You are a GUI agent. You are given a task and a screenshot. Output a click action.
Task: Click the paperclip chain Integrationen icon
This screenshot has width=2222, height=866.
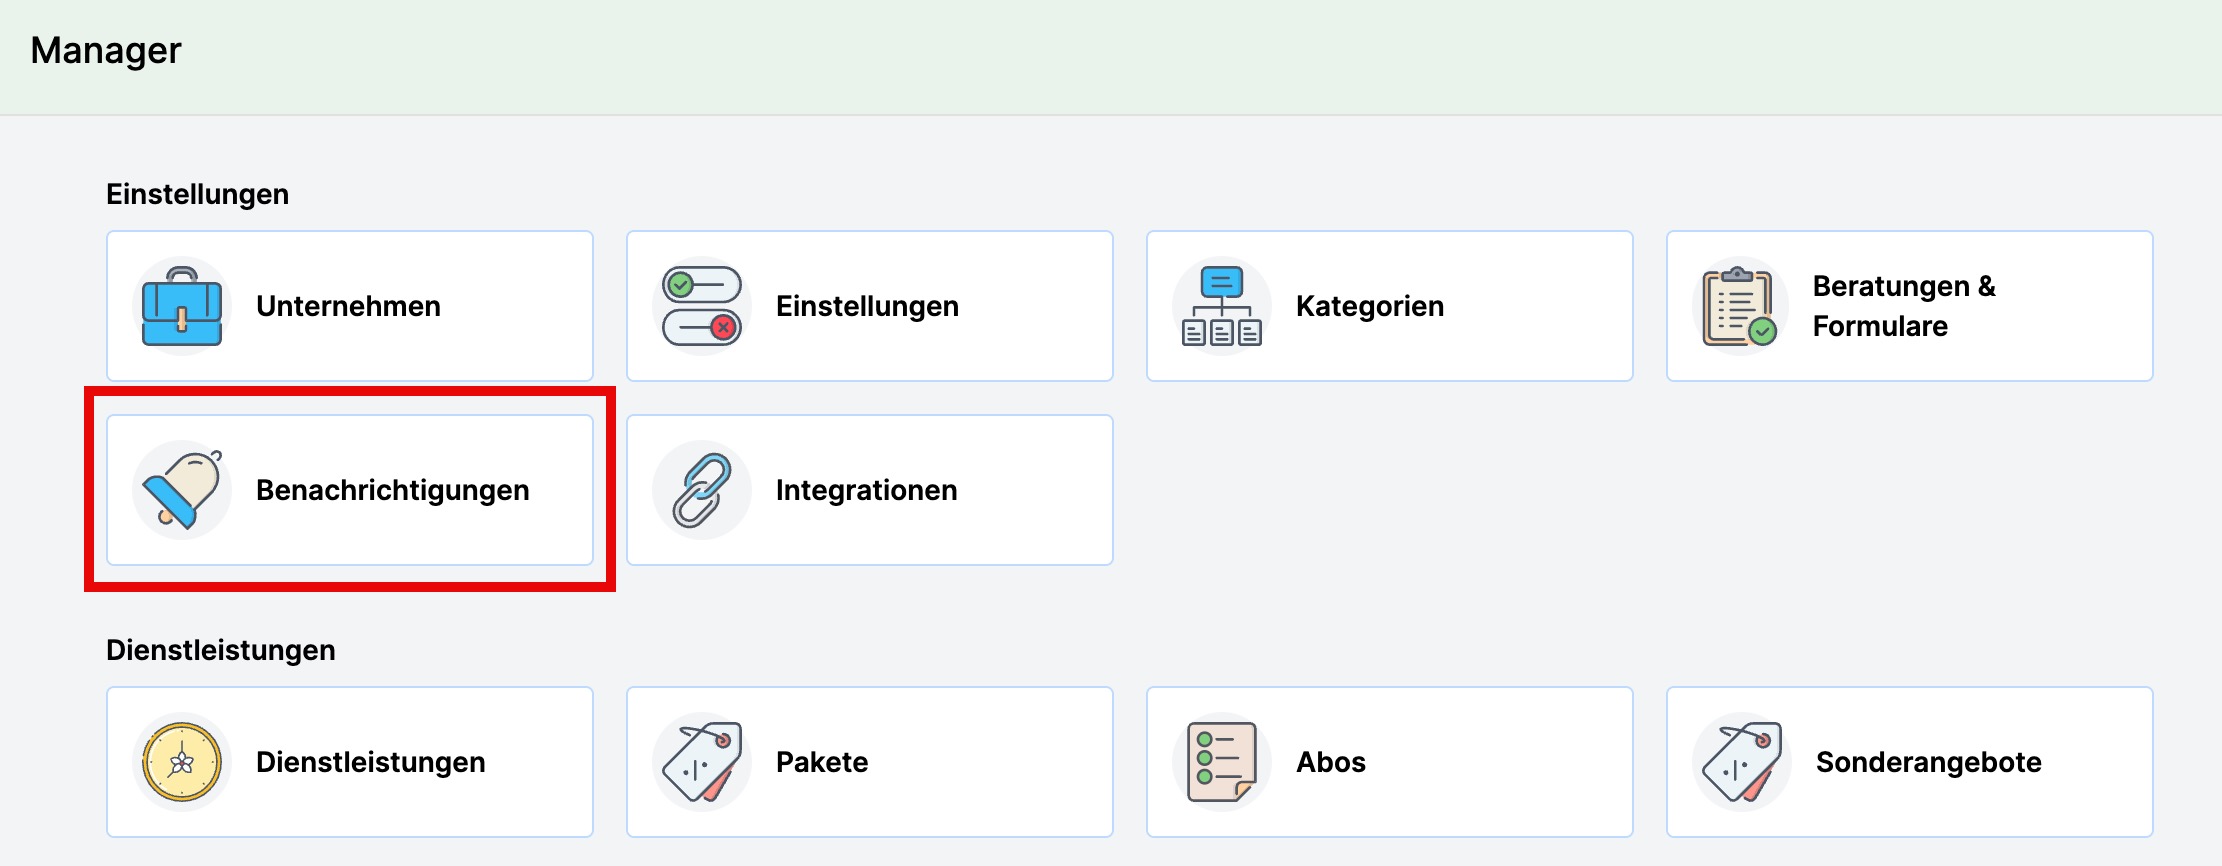(x=702, y=490)
